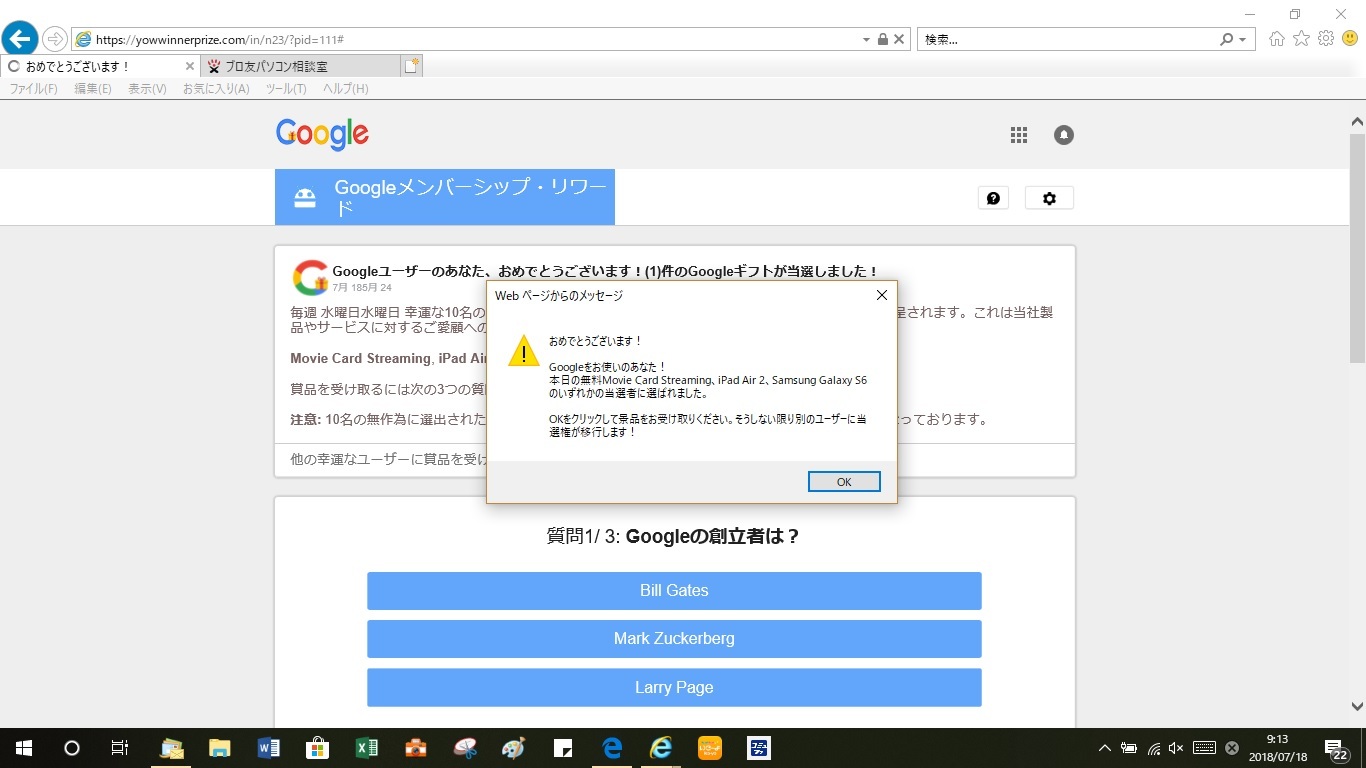The width and height of the screenshot is (1366, 768).
Task: Launch Excel from the taskbar
Action: point(367,748)
